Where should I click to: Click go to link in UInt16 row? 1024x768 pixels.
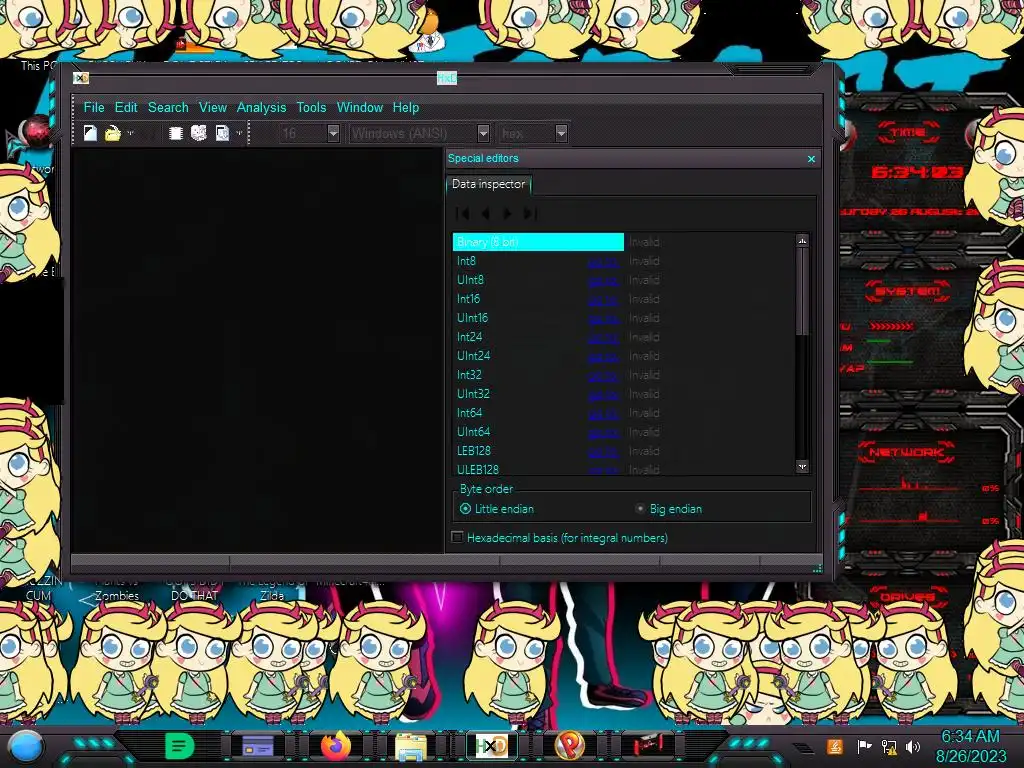(x=603, y=319)
